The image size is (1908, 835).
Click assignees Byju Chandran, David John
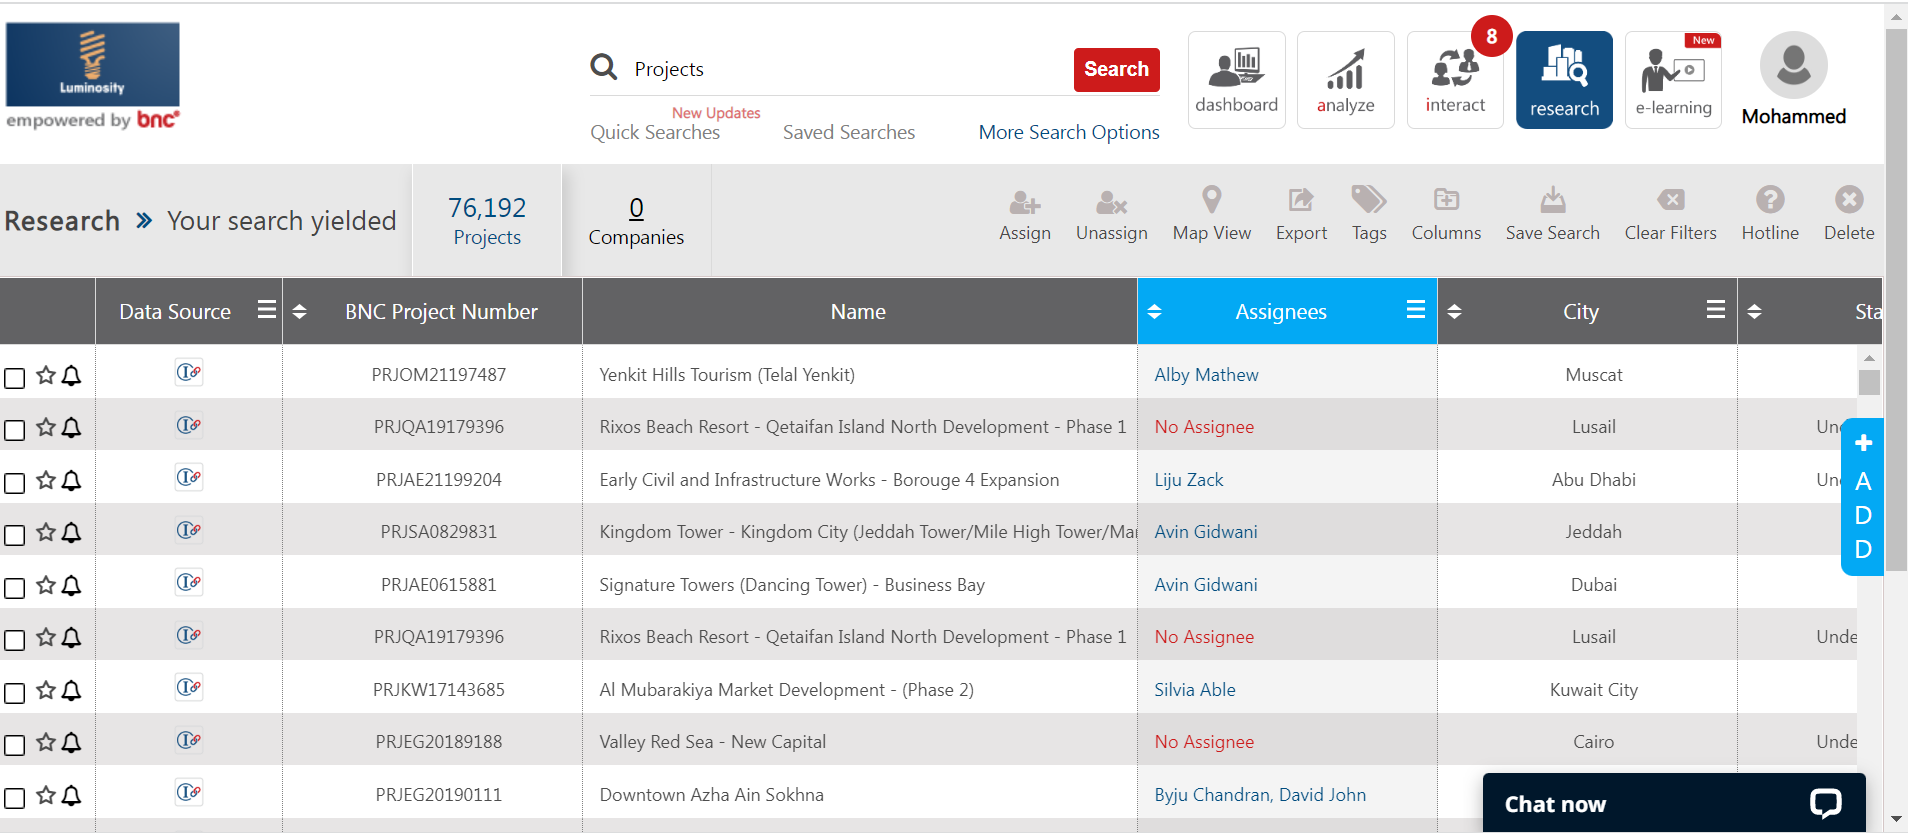(x=1259, y=795)
